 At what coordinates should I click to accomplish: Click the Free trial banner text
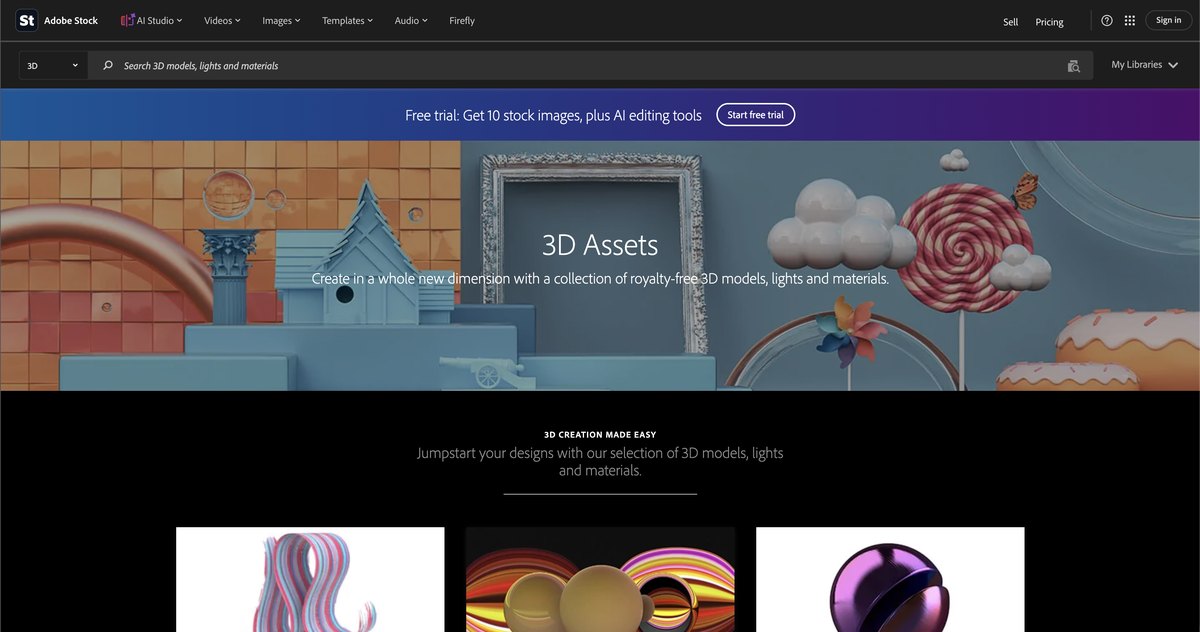tap(553, 115)
